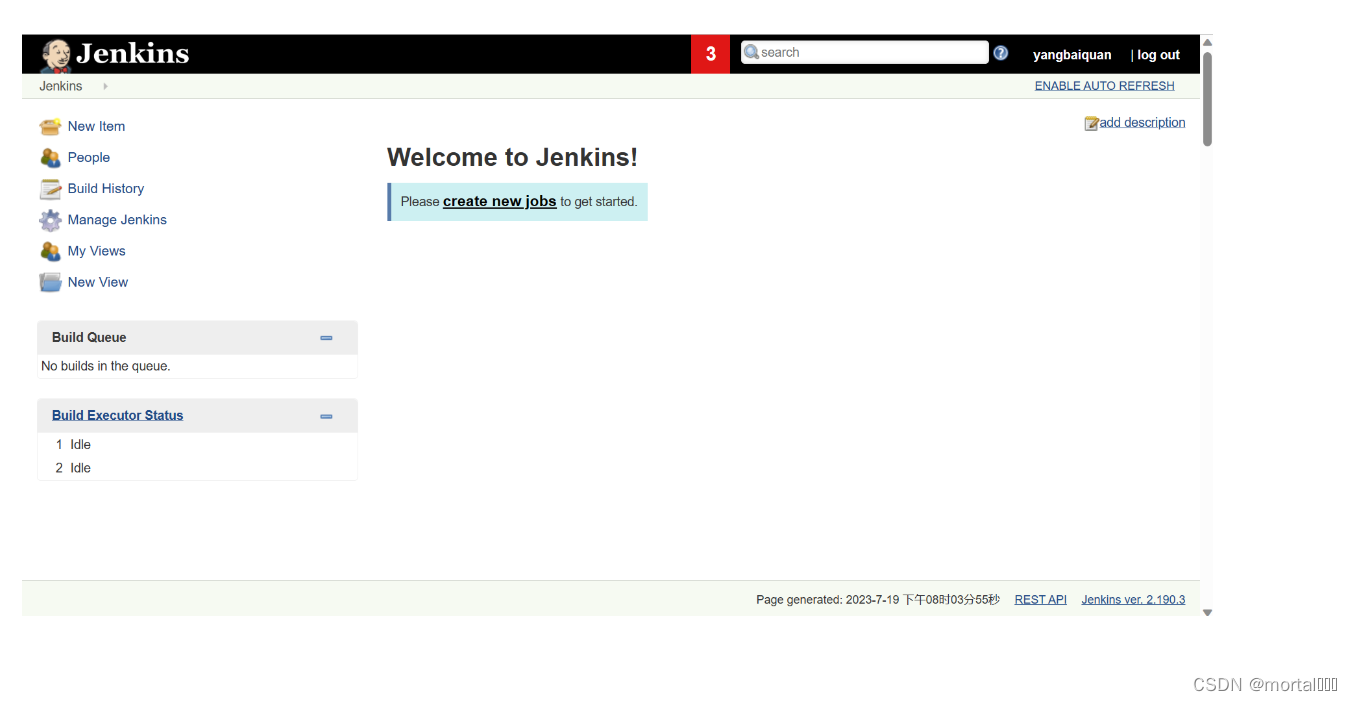Open the REST API footer link
Viewport: 1352px width, 701px height.
1040,599
